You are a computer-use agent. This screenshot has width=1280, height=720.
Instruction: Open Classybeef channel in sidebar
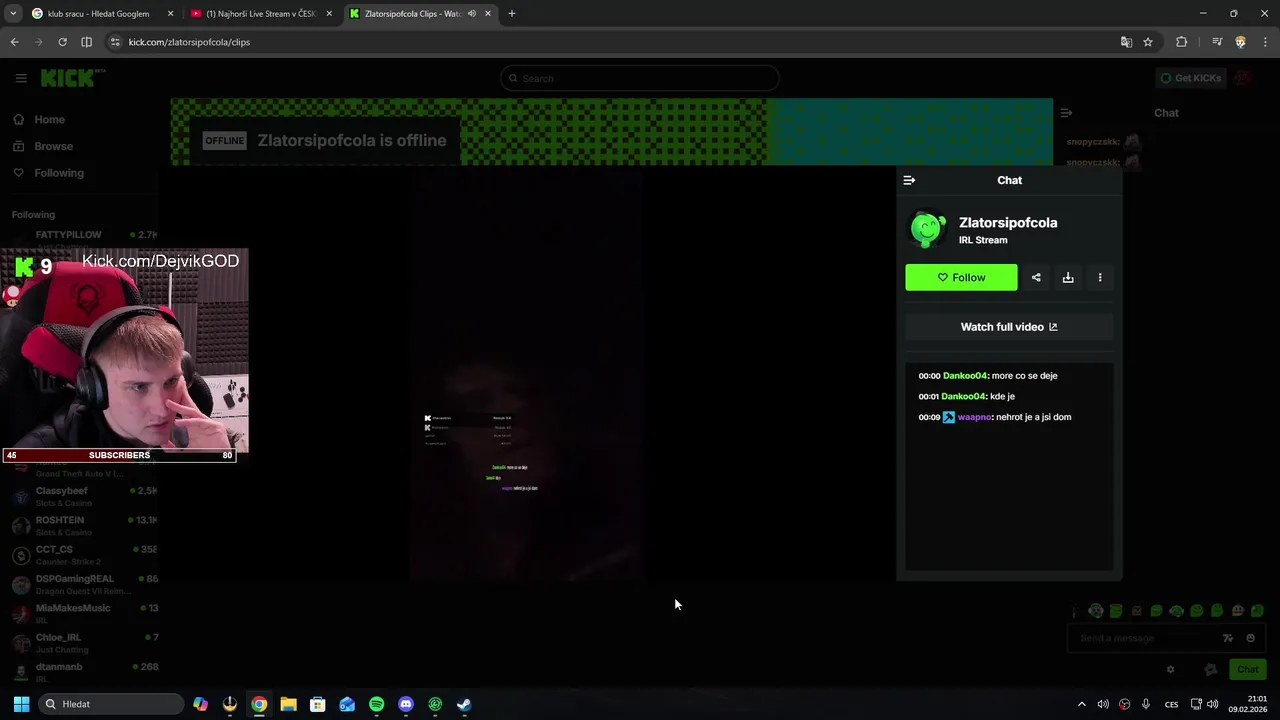coord(84,496)
